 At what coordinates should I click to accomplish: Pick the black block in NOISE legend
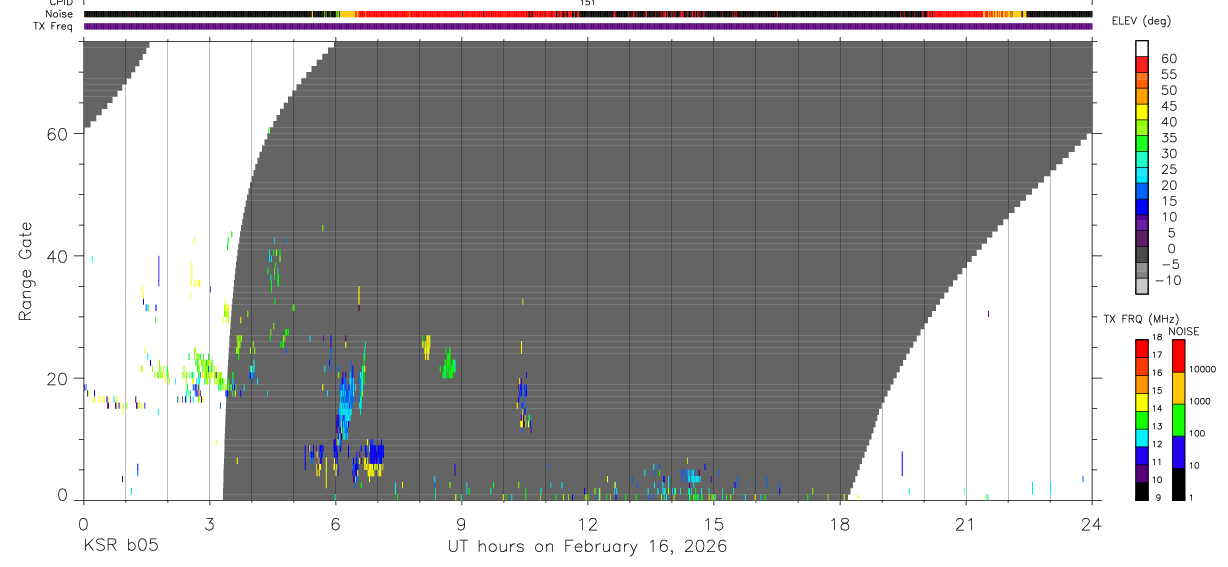pyautogui.click(x=1179, y=483)
